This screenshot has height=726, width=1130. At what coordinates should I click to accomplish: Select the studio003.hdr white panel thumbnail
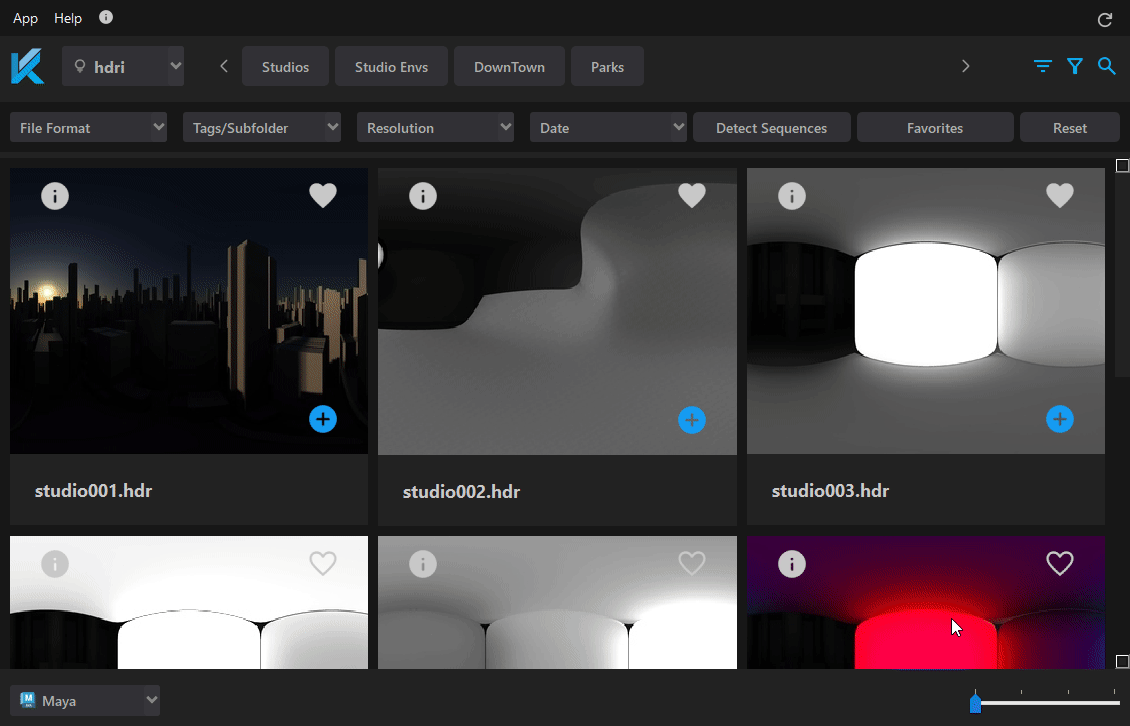925,311
